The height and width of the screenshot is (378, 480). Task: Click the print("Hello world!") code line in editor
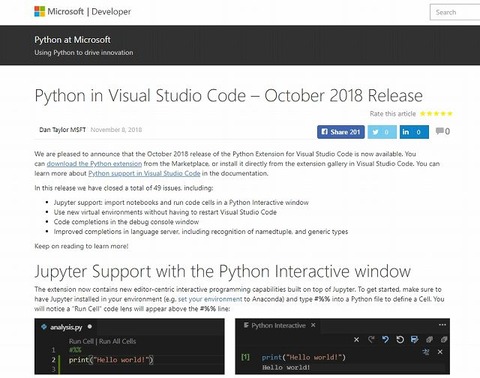click(111, 360)
